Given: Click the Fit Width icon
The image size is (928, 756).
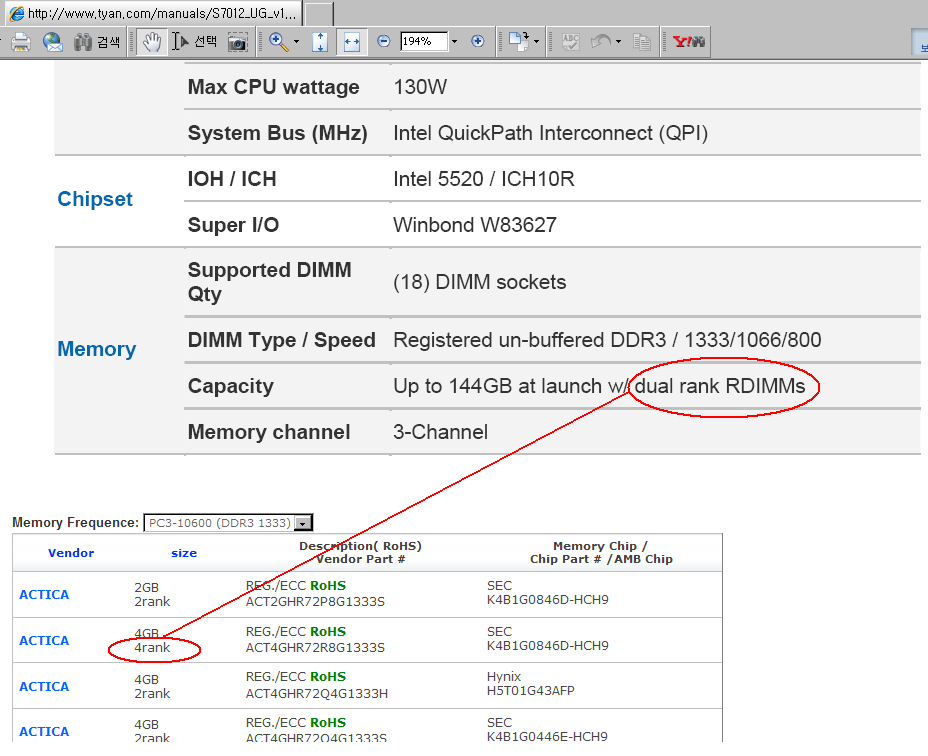Looking at the screenshot, I should 352,42.
